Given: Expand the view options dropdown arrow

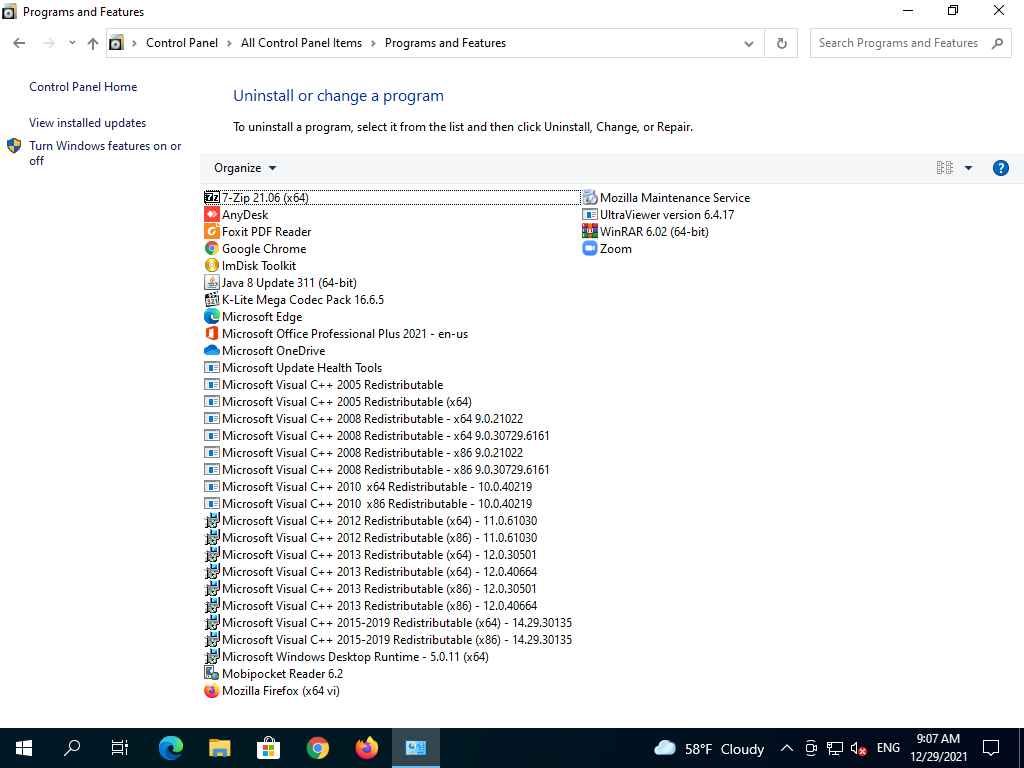Looking at the screenshot, I should point(968,168).
